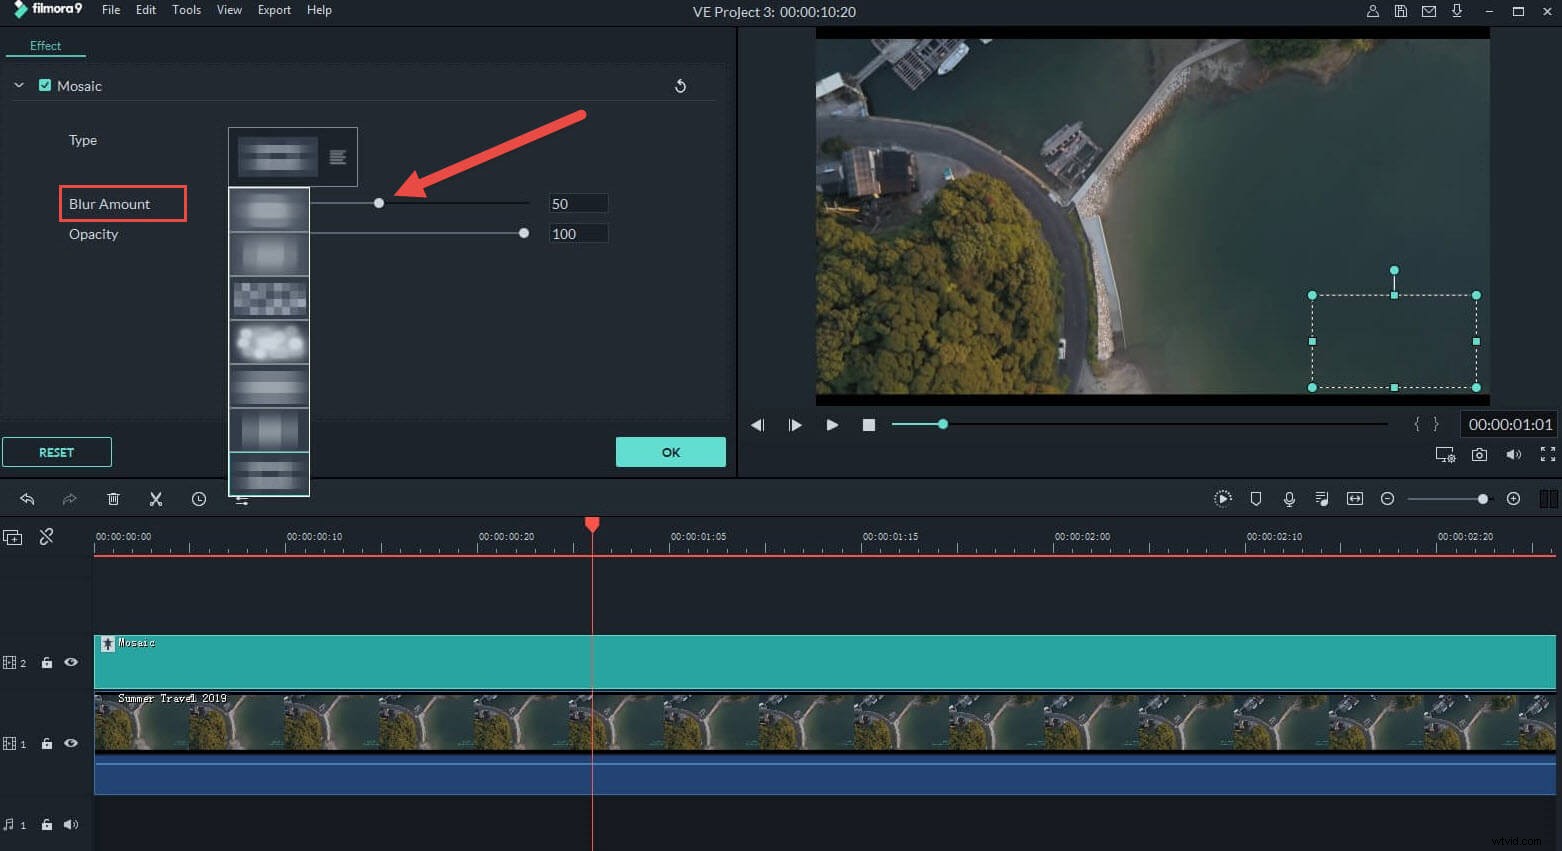
Task: Zoom timeline in with plus icon
Action: [x=1513, y=498]
